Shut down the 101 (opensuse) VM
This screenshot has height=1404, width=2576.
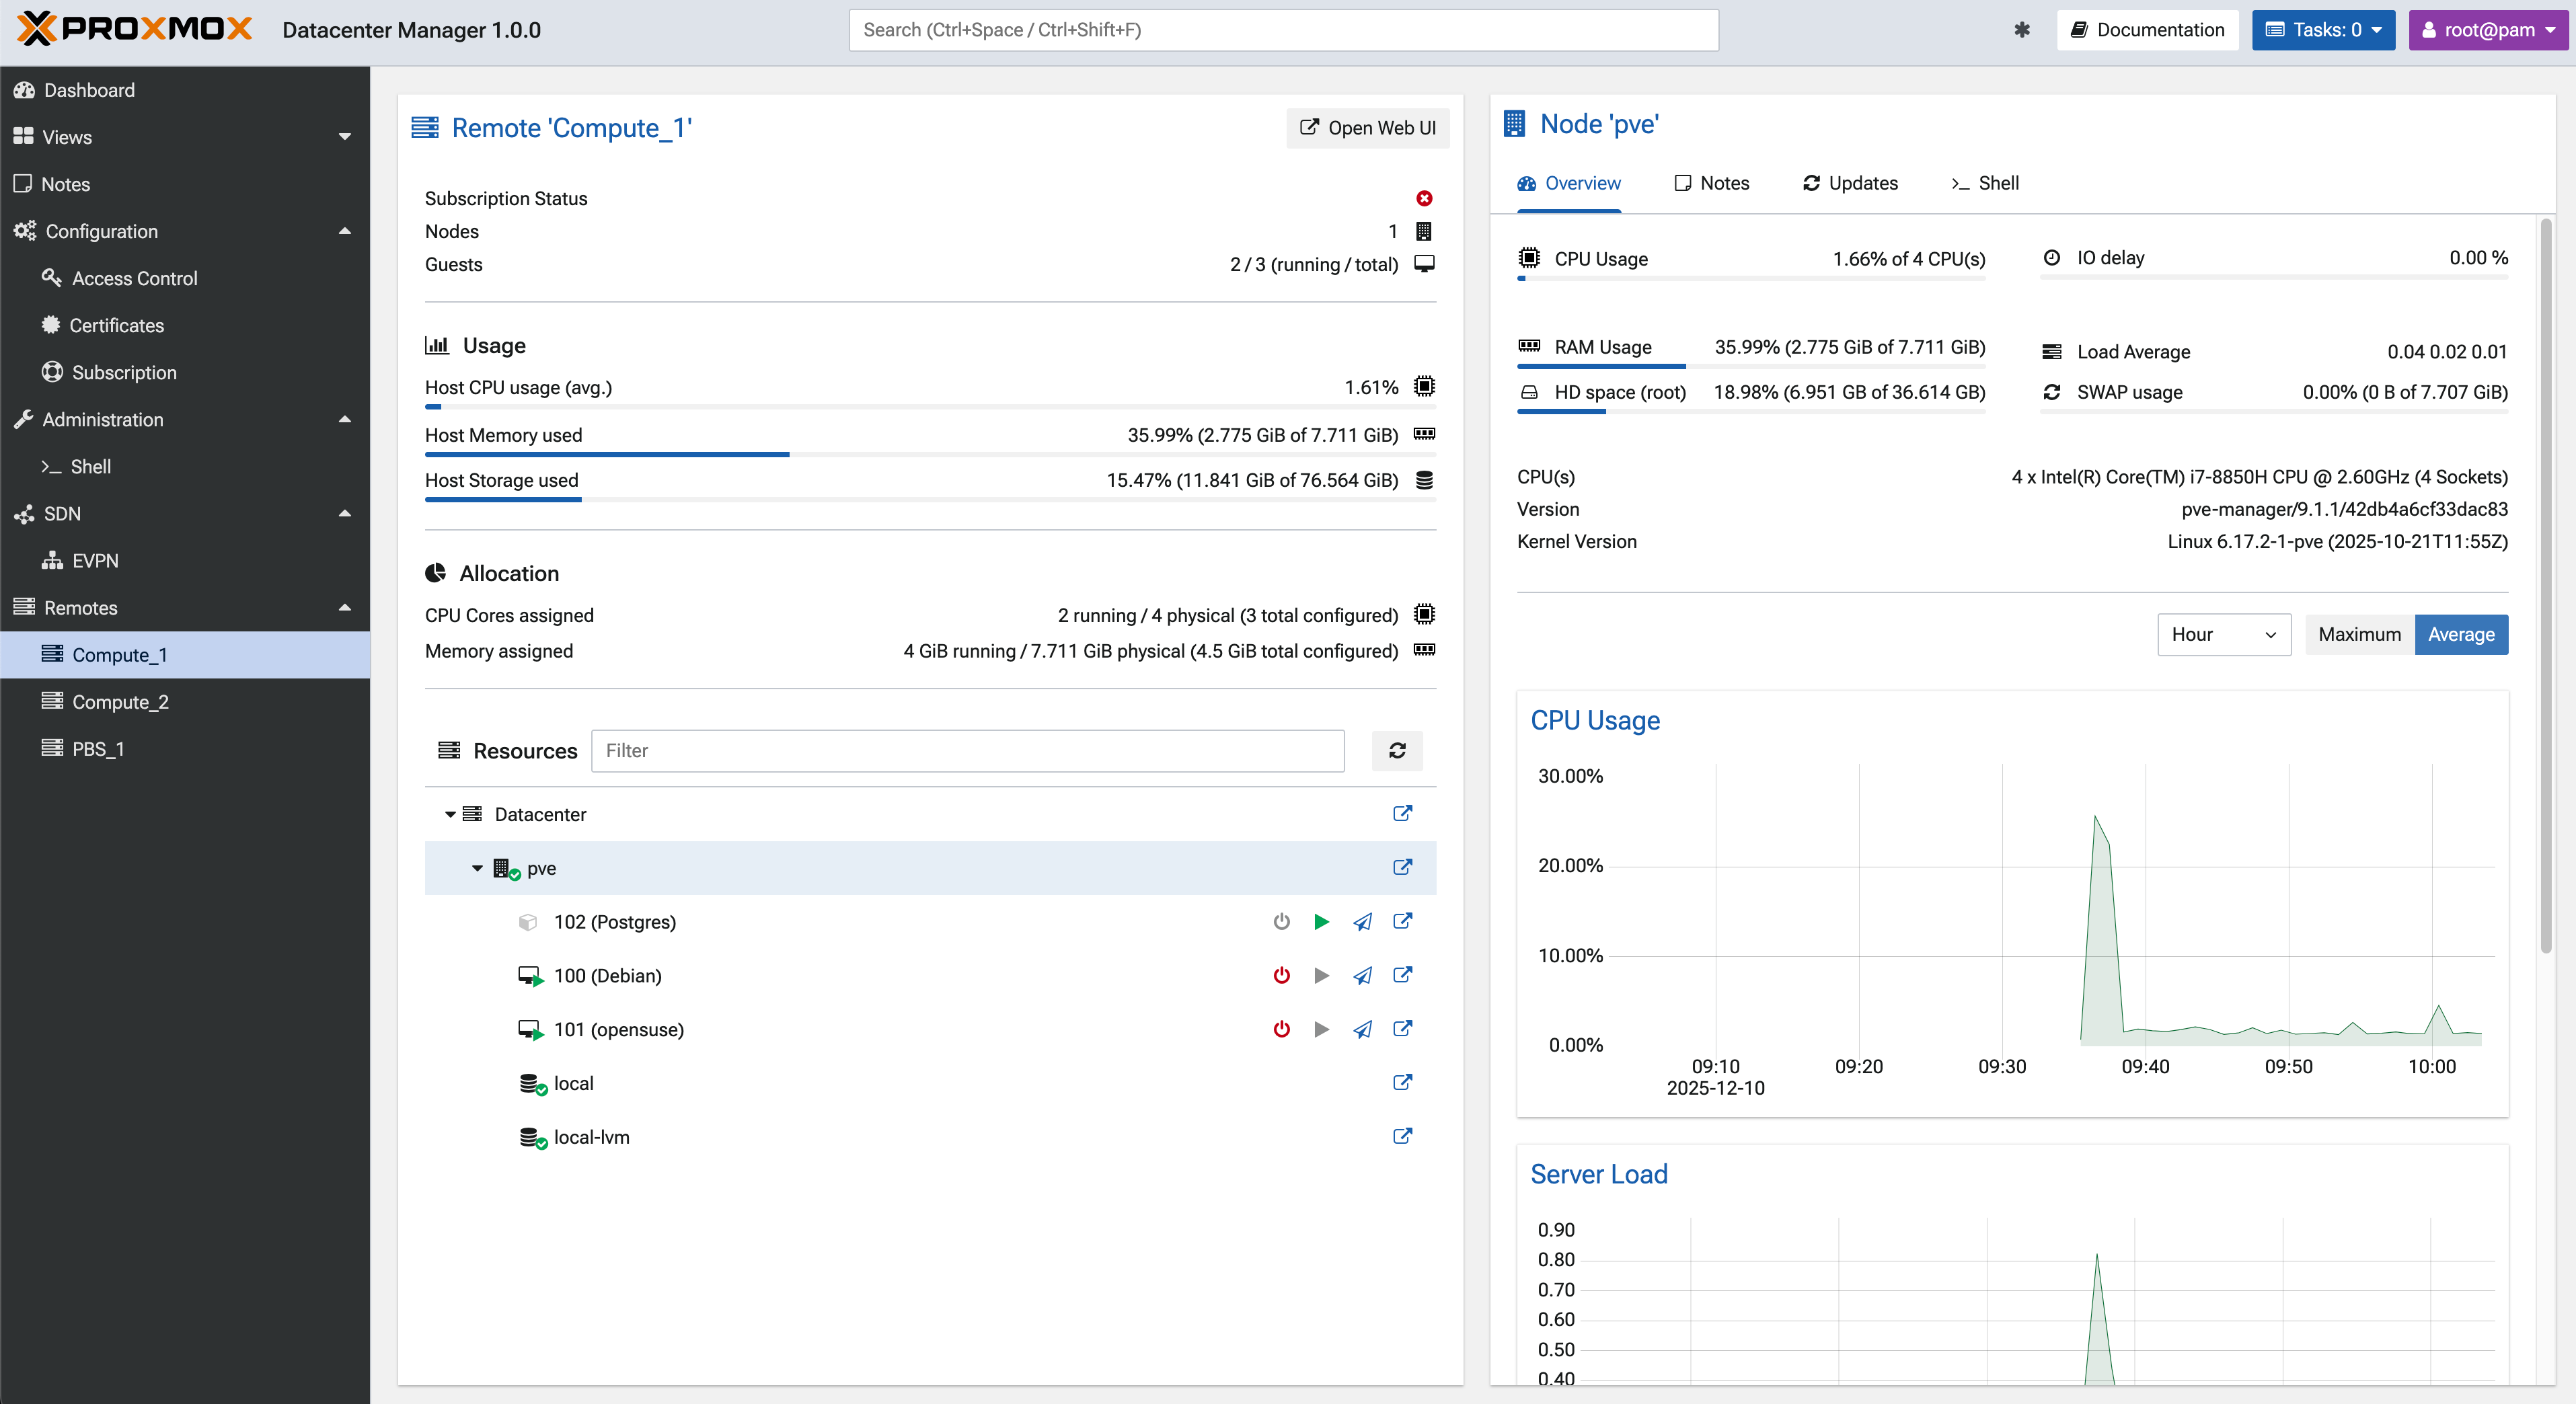[x=1281, y=1030]
